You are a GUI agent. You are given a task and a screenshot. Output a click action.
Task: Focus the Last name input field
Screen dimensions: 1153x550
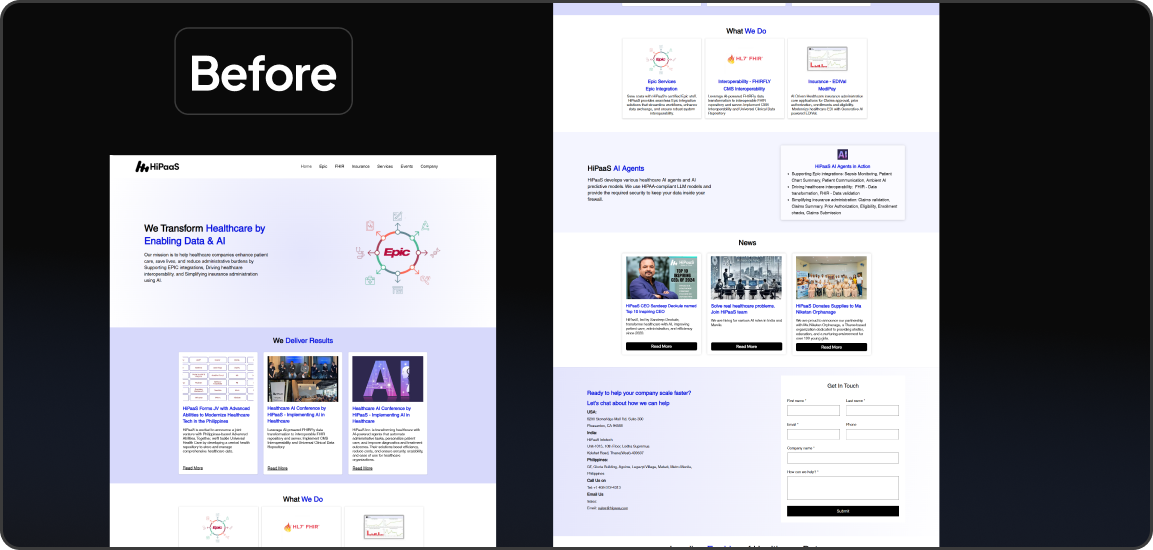(x=872, y=410)
